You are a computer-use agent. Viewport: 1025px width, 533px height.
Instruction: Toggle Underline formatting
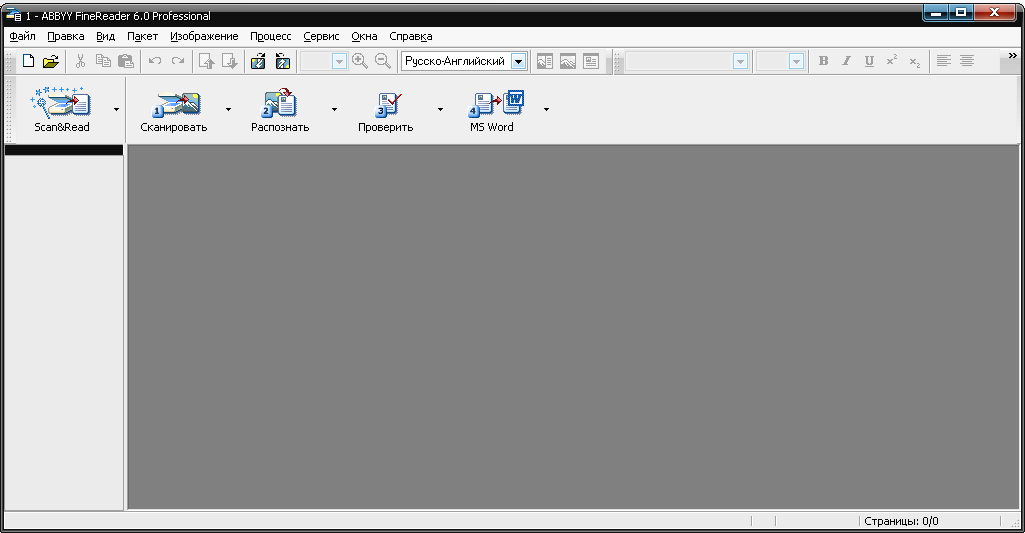[x=869, y=61]
